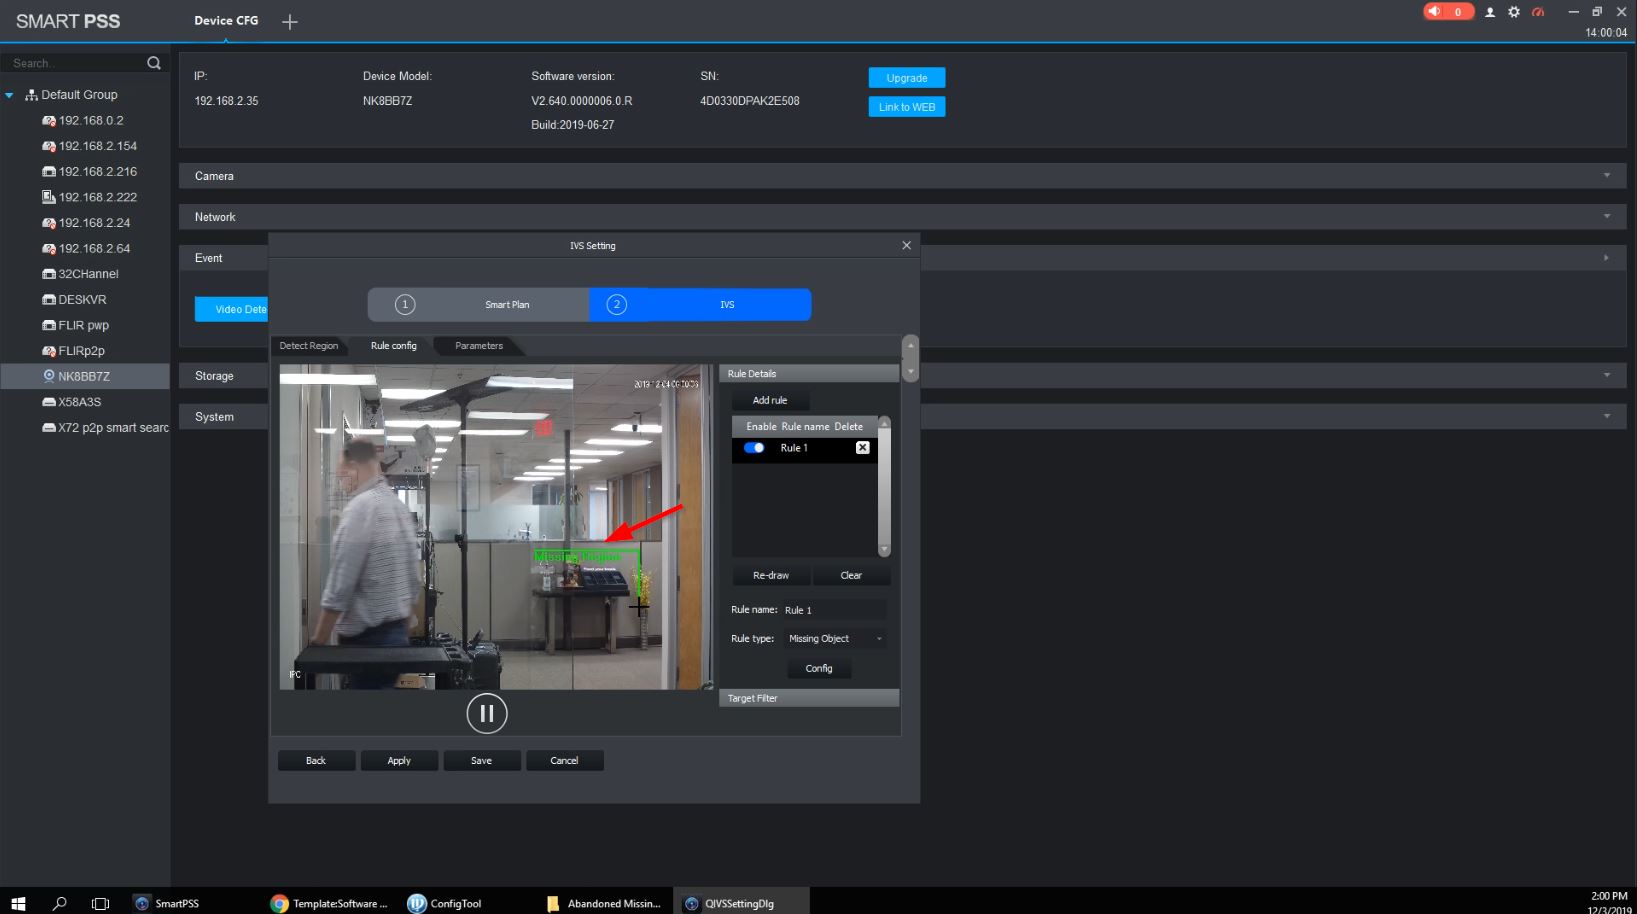Click the search magnifier icon in device list
Image resolution: width=1637 pixels, height=914 pixels.
click(x=154, y=63)
